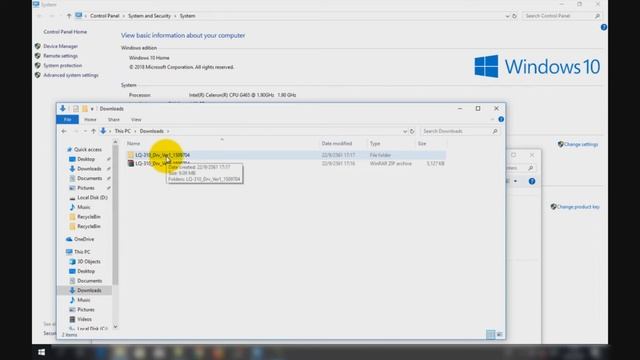Open pinned Downloads under Quick access

[89, 169]
